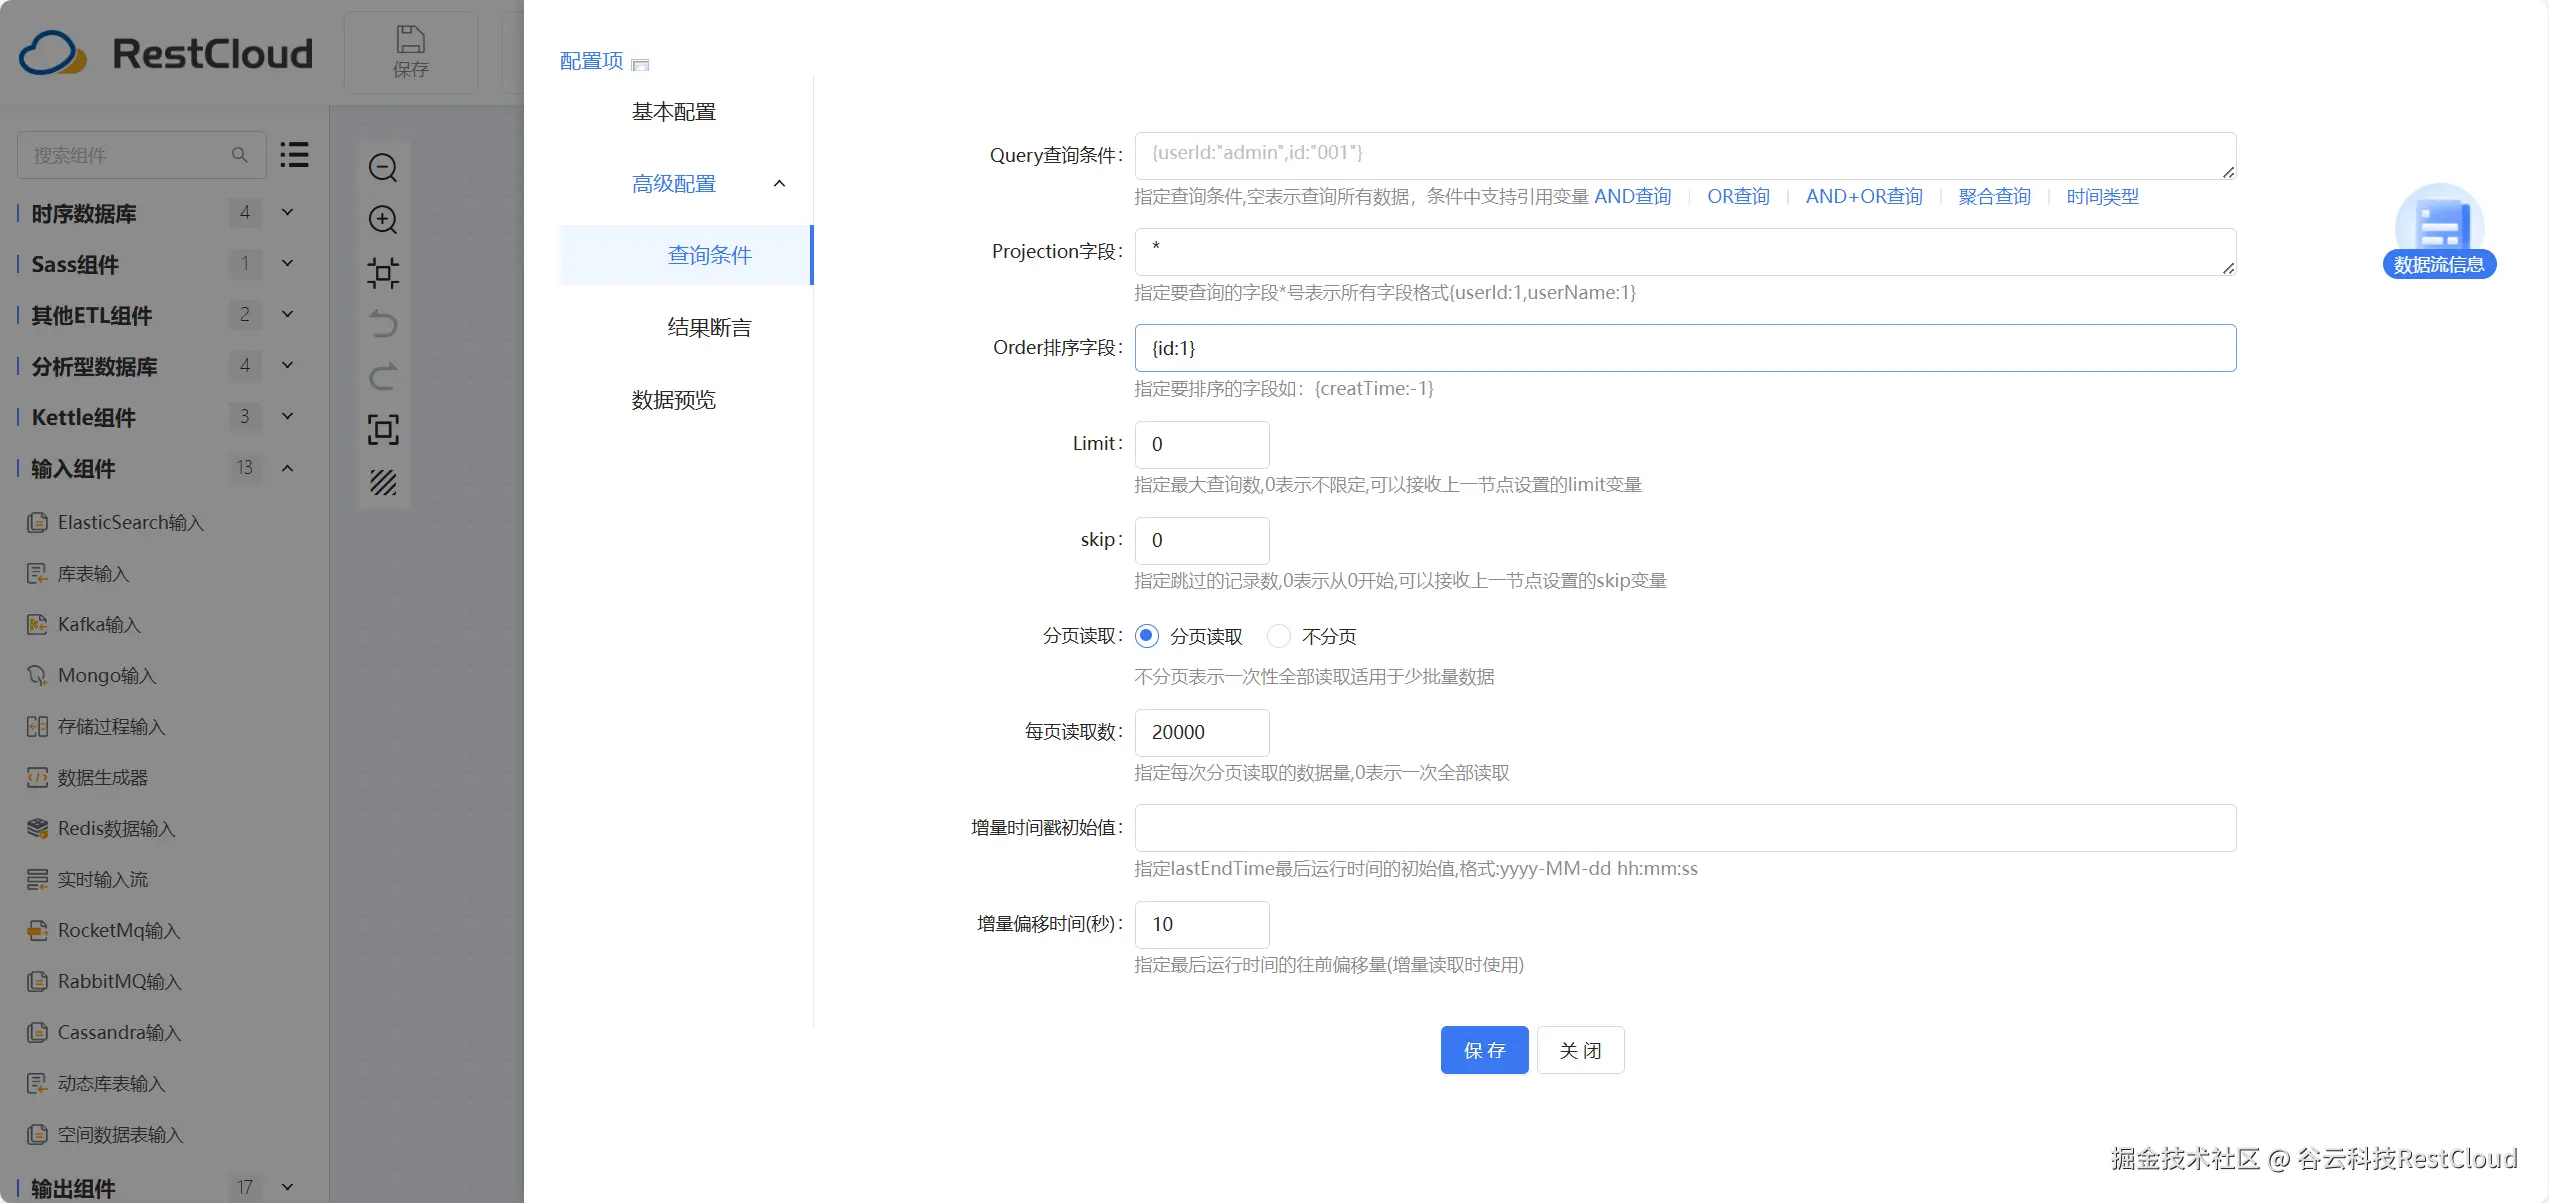Click the search magnifier in component search
This screenshot has height=1203, width=2549.
point(239,155)
